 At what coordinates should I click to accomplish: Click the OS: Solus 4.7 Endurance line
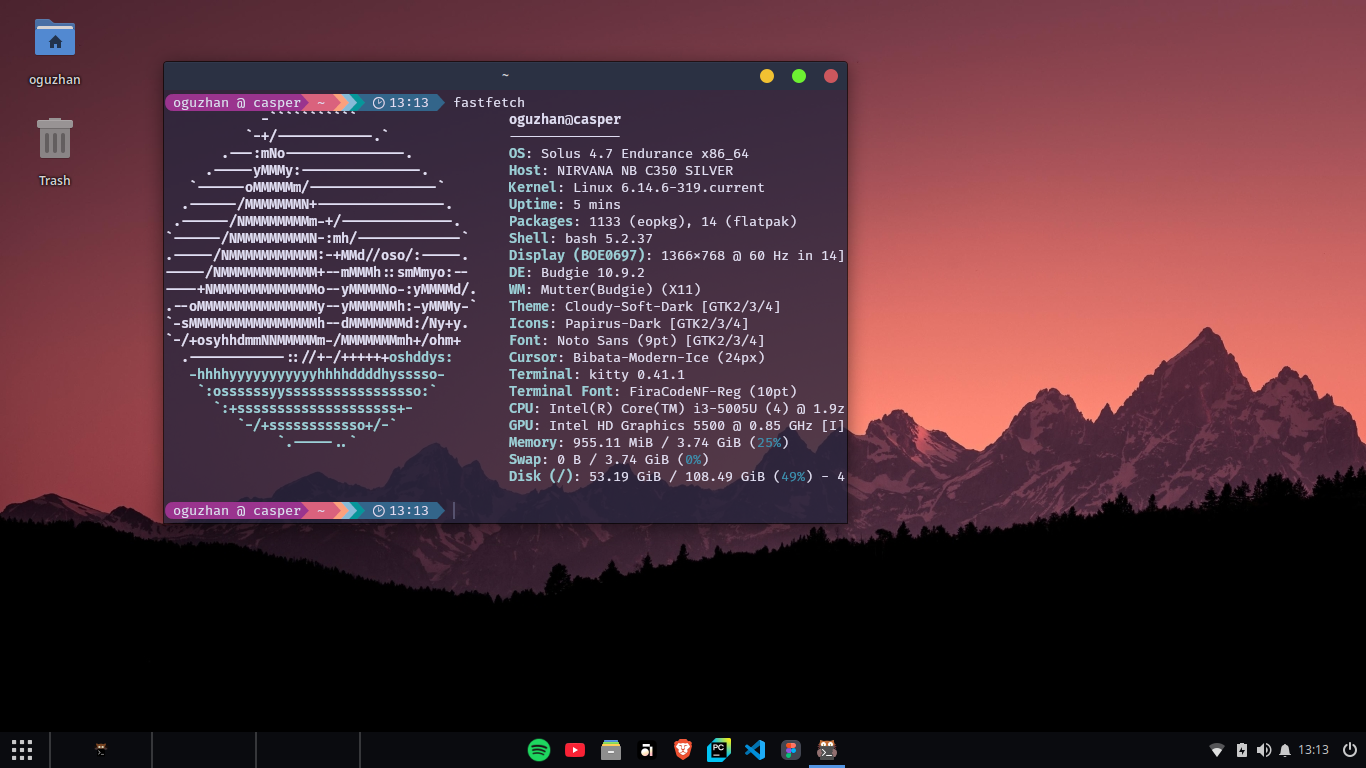(x=628, y=154)
